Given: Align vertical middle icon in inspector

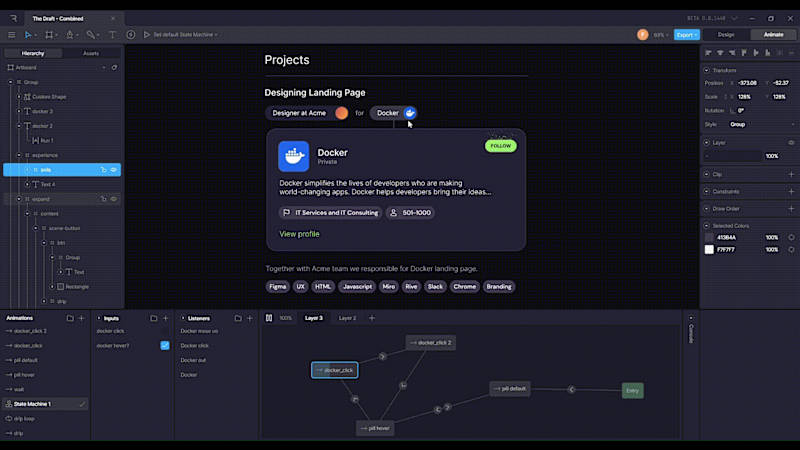Looking at the screenshot, I should [x=756, y=53].
